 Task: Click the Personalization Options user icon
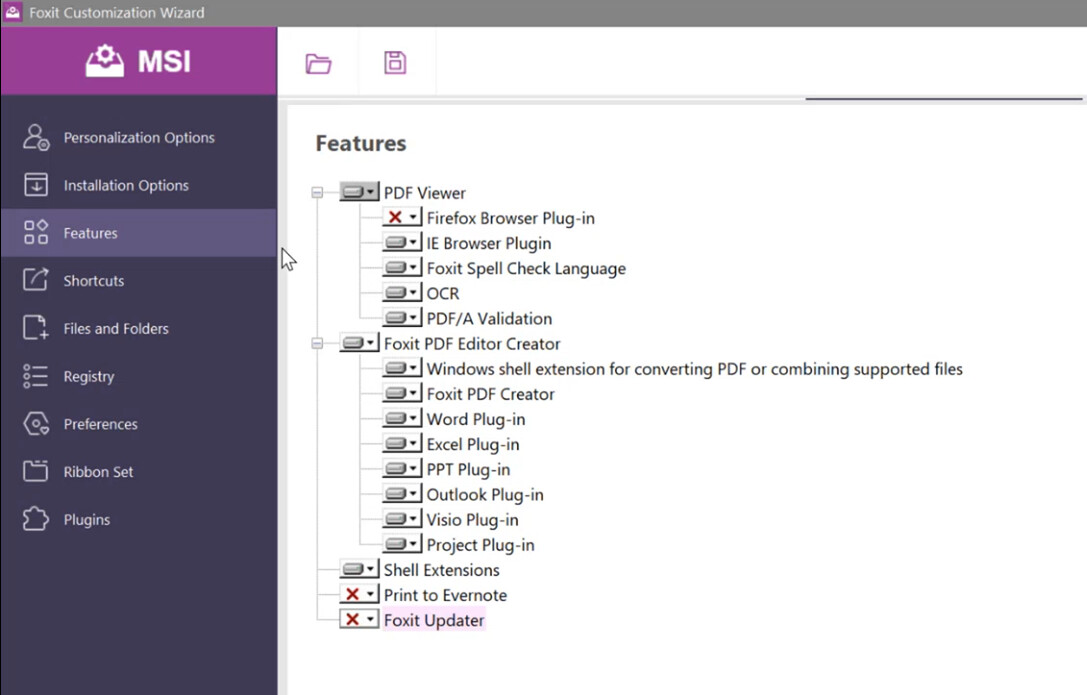36,138
